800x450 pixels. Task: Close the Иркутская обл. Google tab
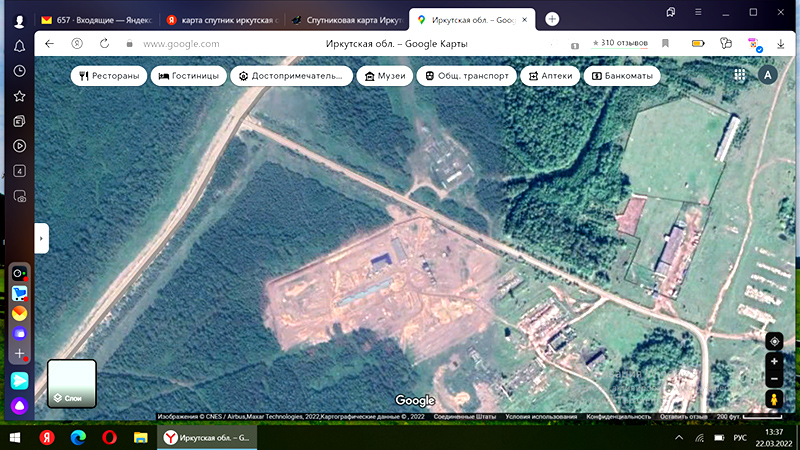coord(524,20)
